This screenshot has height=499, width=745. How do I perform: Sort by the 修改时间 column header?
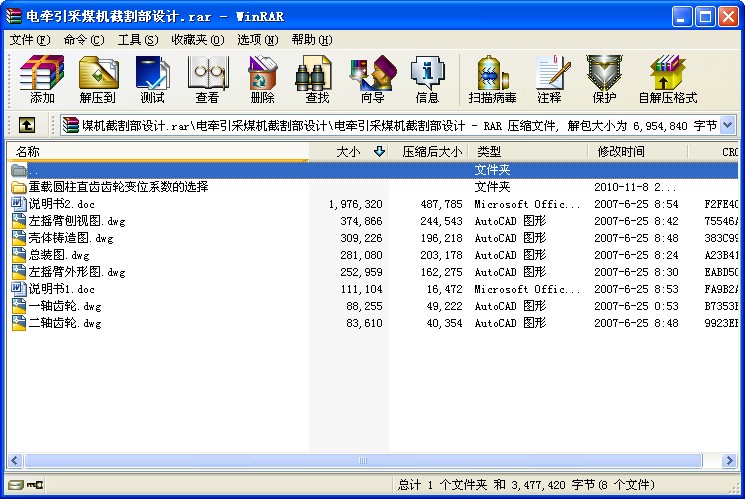(x=621, y=152)
